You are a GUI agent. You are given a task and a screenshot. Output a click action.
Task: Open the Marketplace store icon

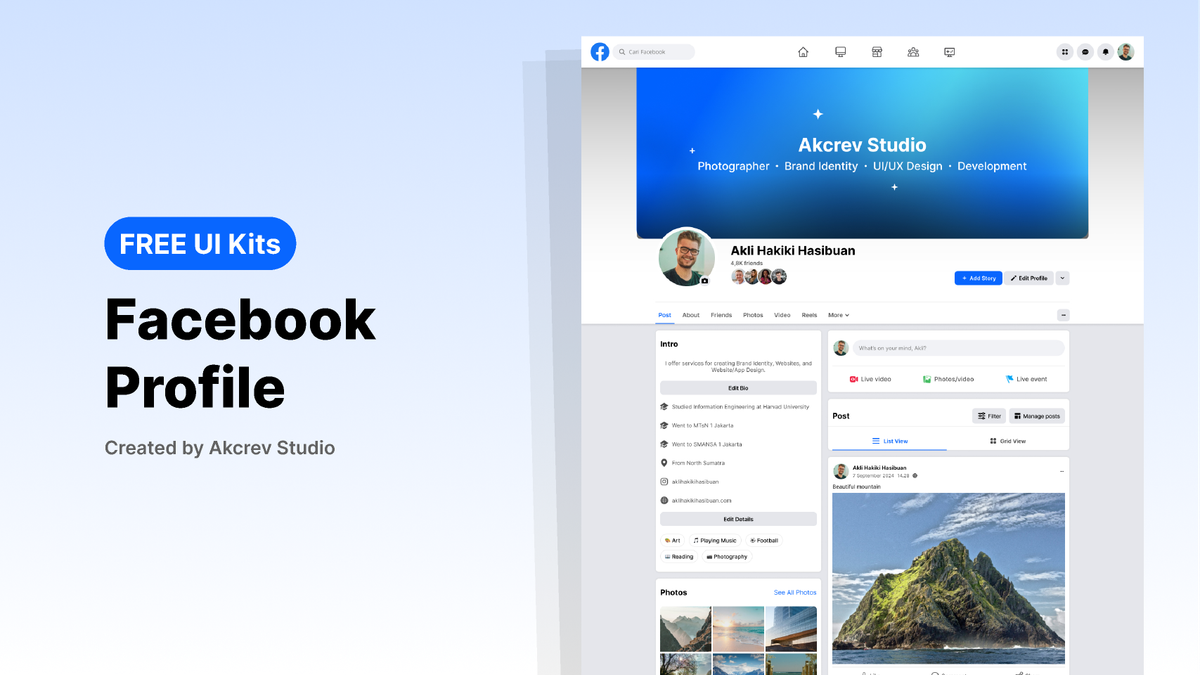coord(877,52)
